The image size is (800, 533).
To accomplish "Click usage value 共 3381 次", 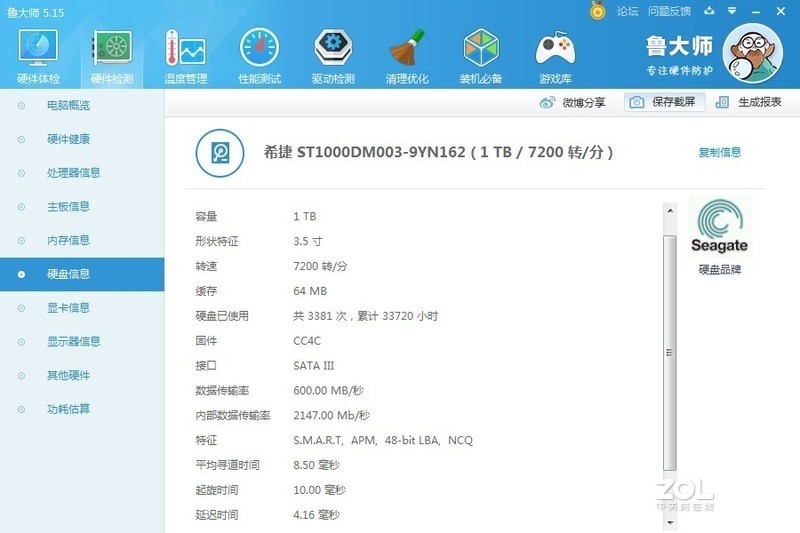I will pos(320,316).
